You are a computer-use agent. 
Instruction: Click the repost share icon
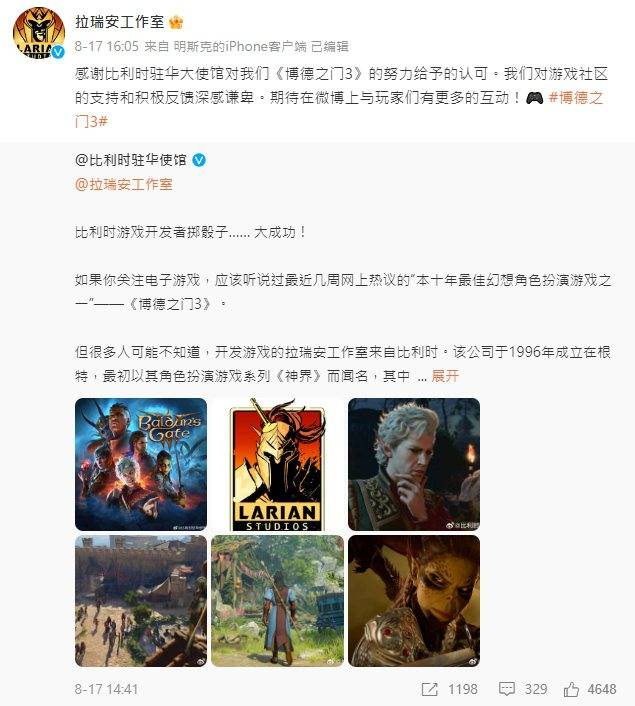coord(429,689)
